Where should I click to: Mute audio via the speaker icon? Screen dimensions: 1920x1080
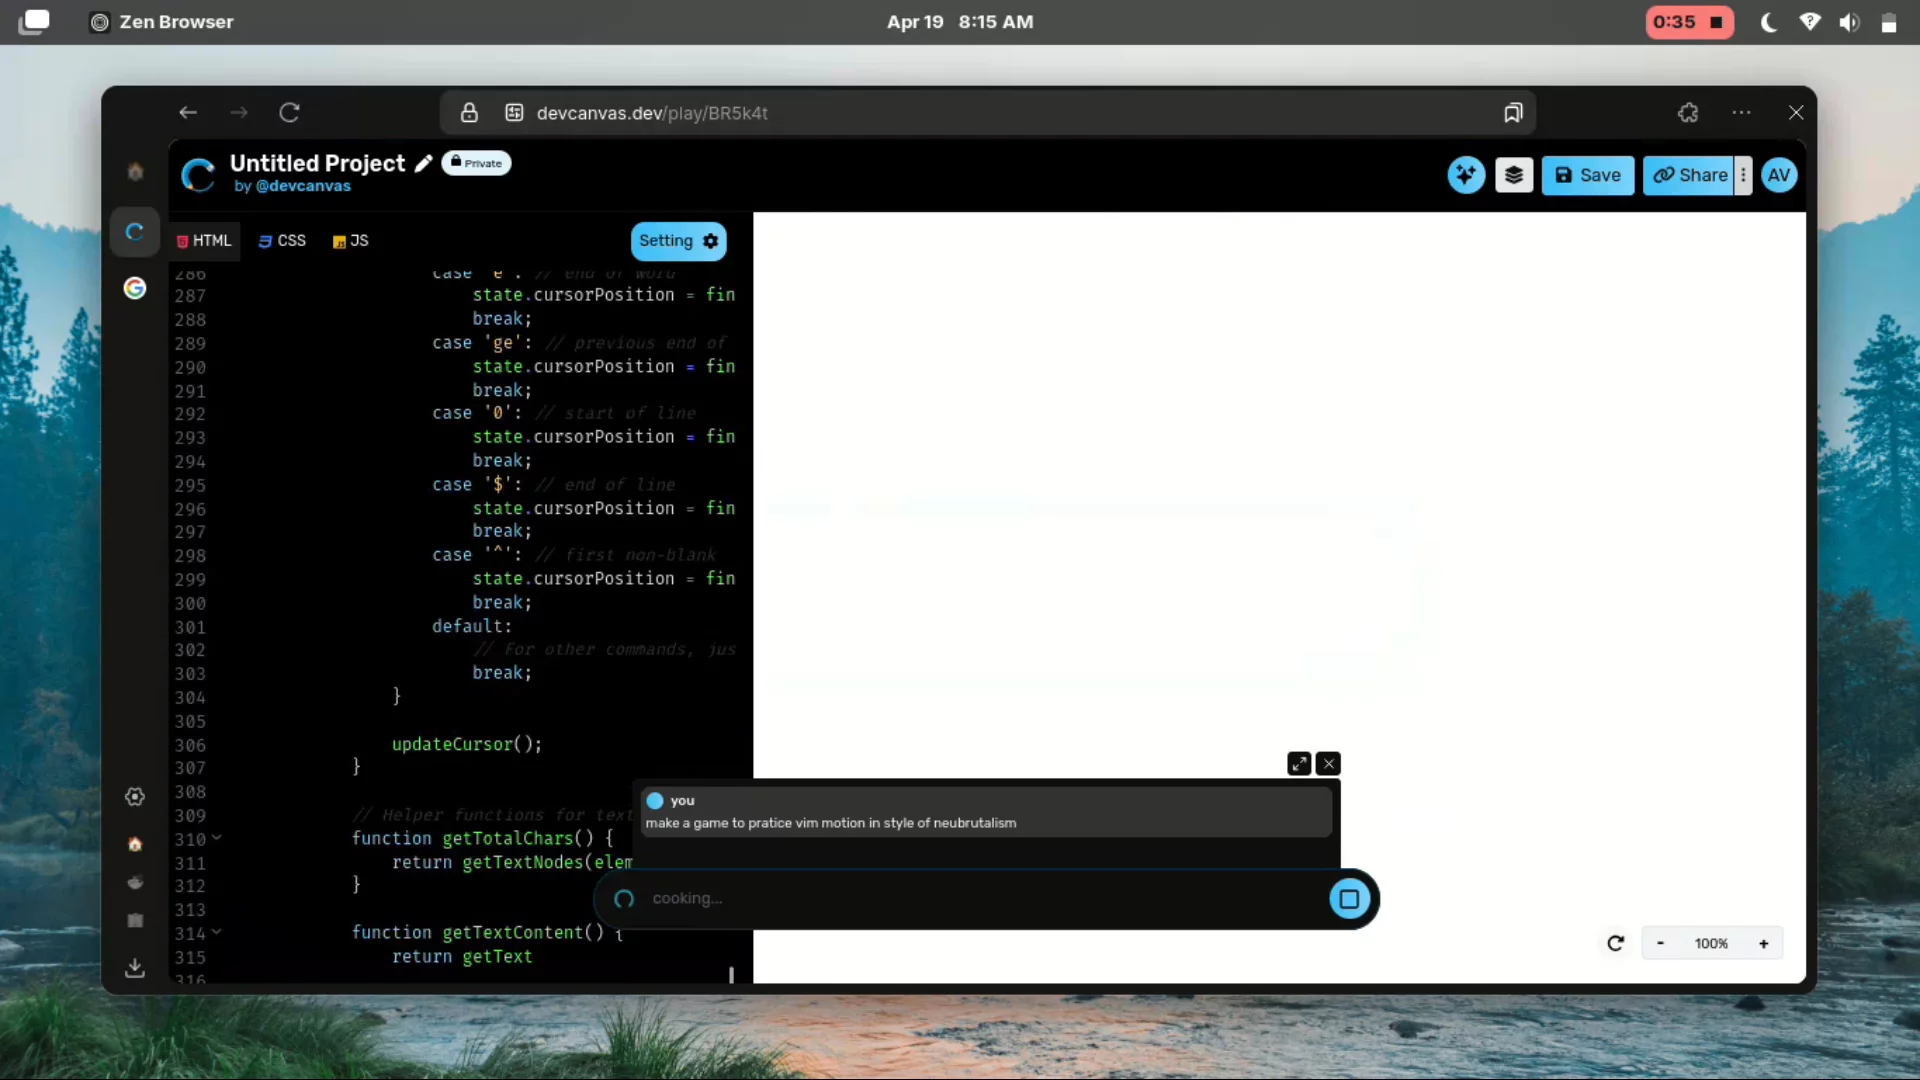(1849, 21)
